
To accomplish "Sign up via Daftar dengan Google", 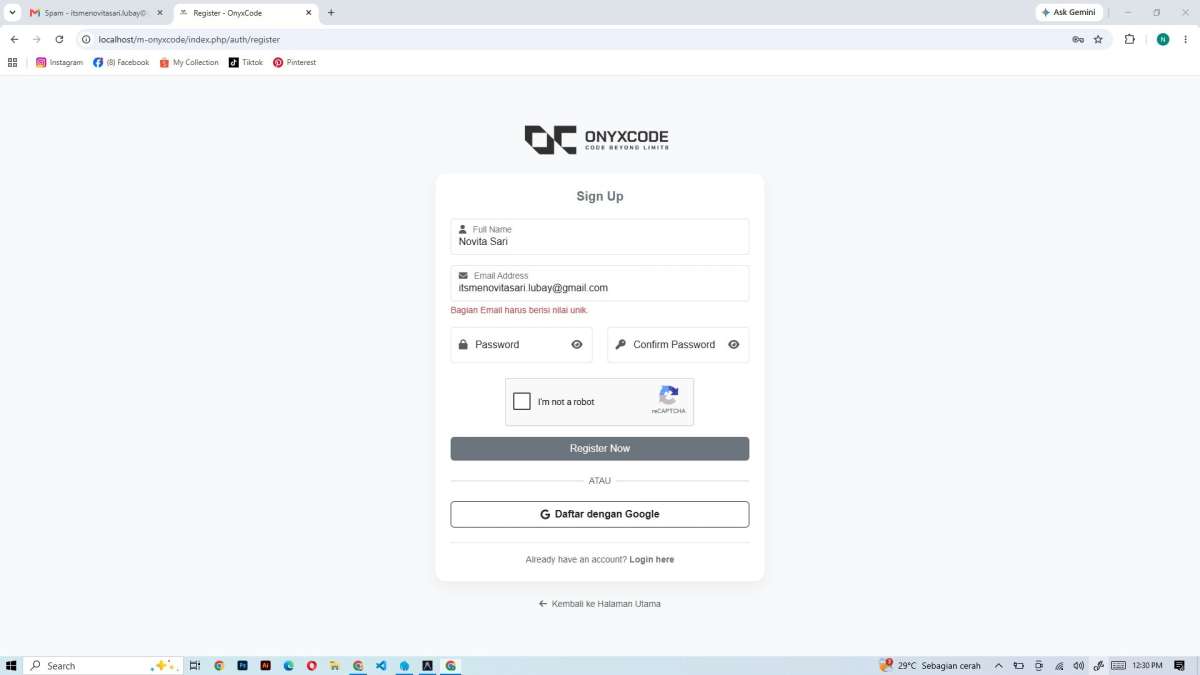I will pos(600,514).
